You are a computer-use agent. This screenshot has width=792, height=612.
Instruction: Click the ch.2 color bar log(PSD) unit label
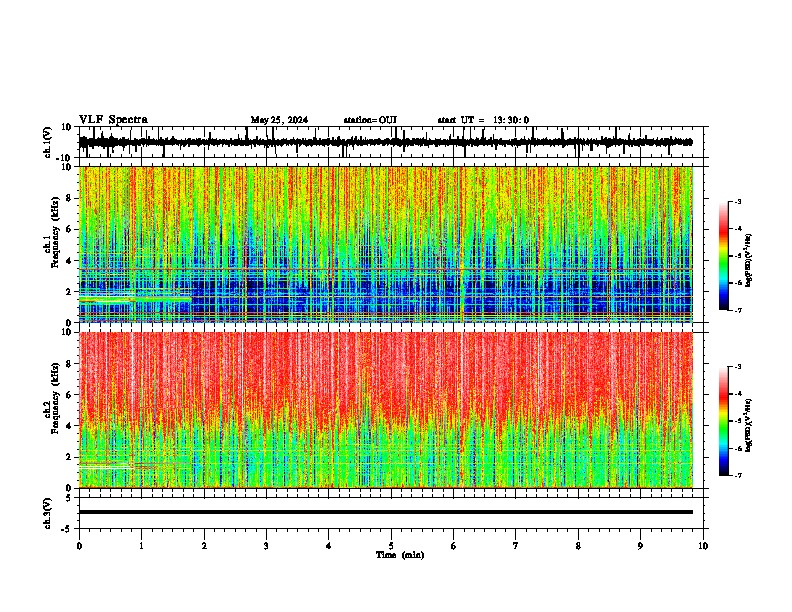pyautogui.click(x=749, y=425)
